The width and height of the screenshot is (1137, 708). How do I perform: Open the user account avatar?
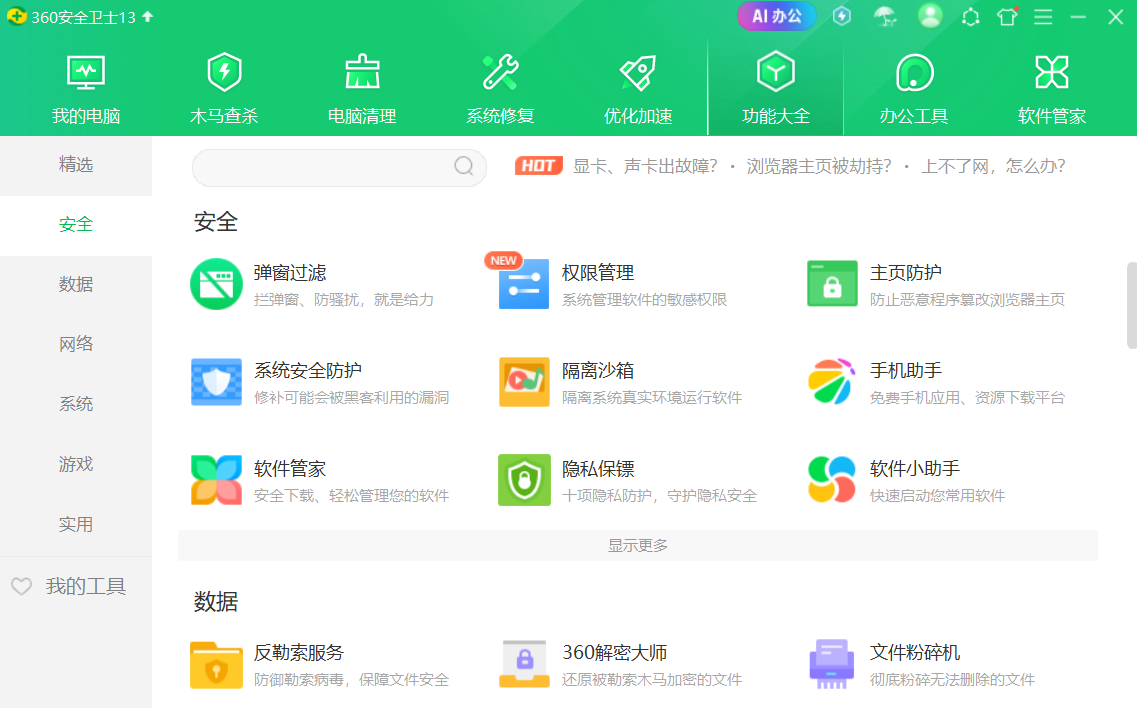[x=930, y=15]
